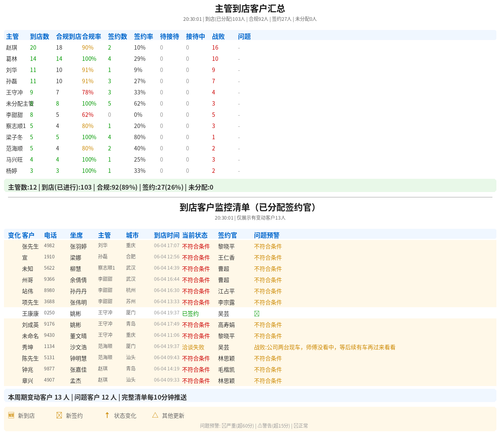500x448 pixels.
Task: Click the green 已签约 status
Action: tap(190, 314)
